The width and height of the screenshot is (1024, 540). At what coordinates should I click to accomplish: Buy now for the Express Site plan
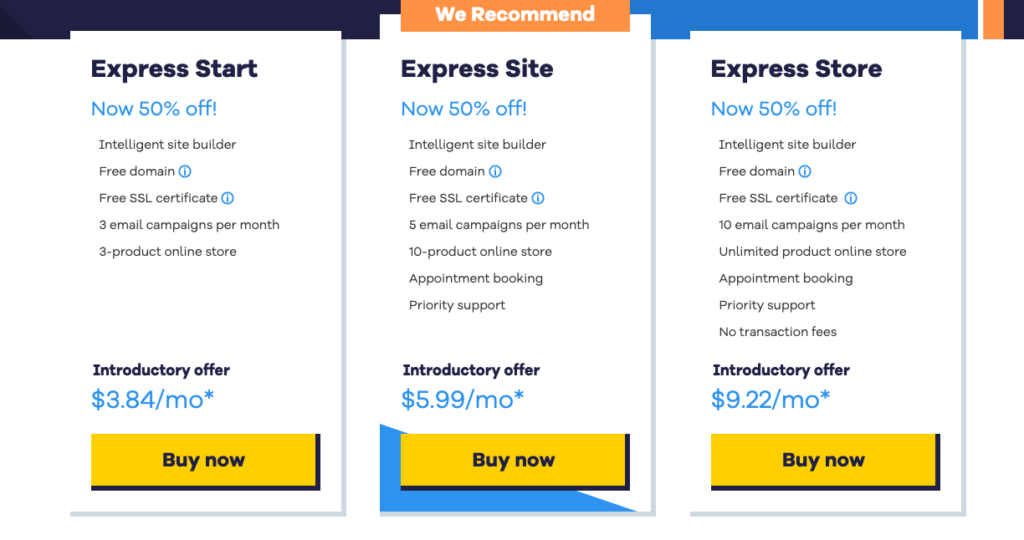(x=515, y=461)
